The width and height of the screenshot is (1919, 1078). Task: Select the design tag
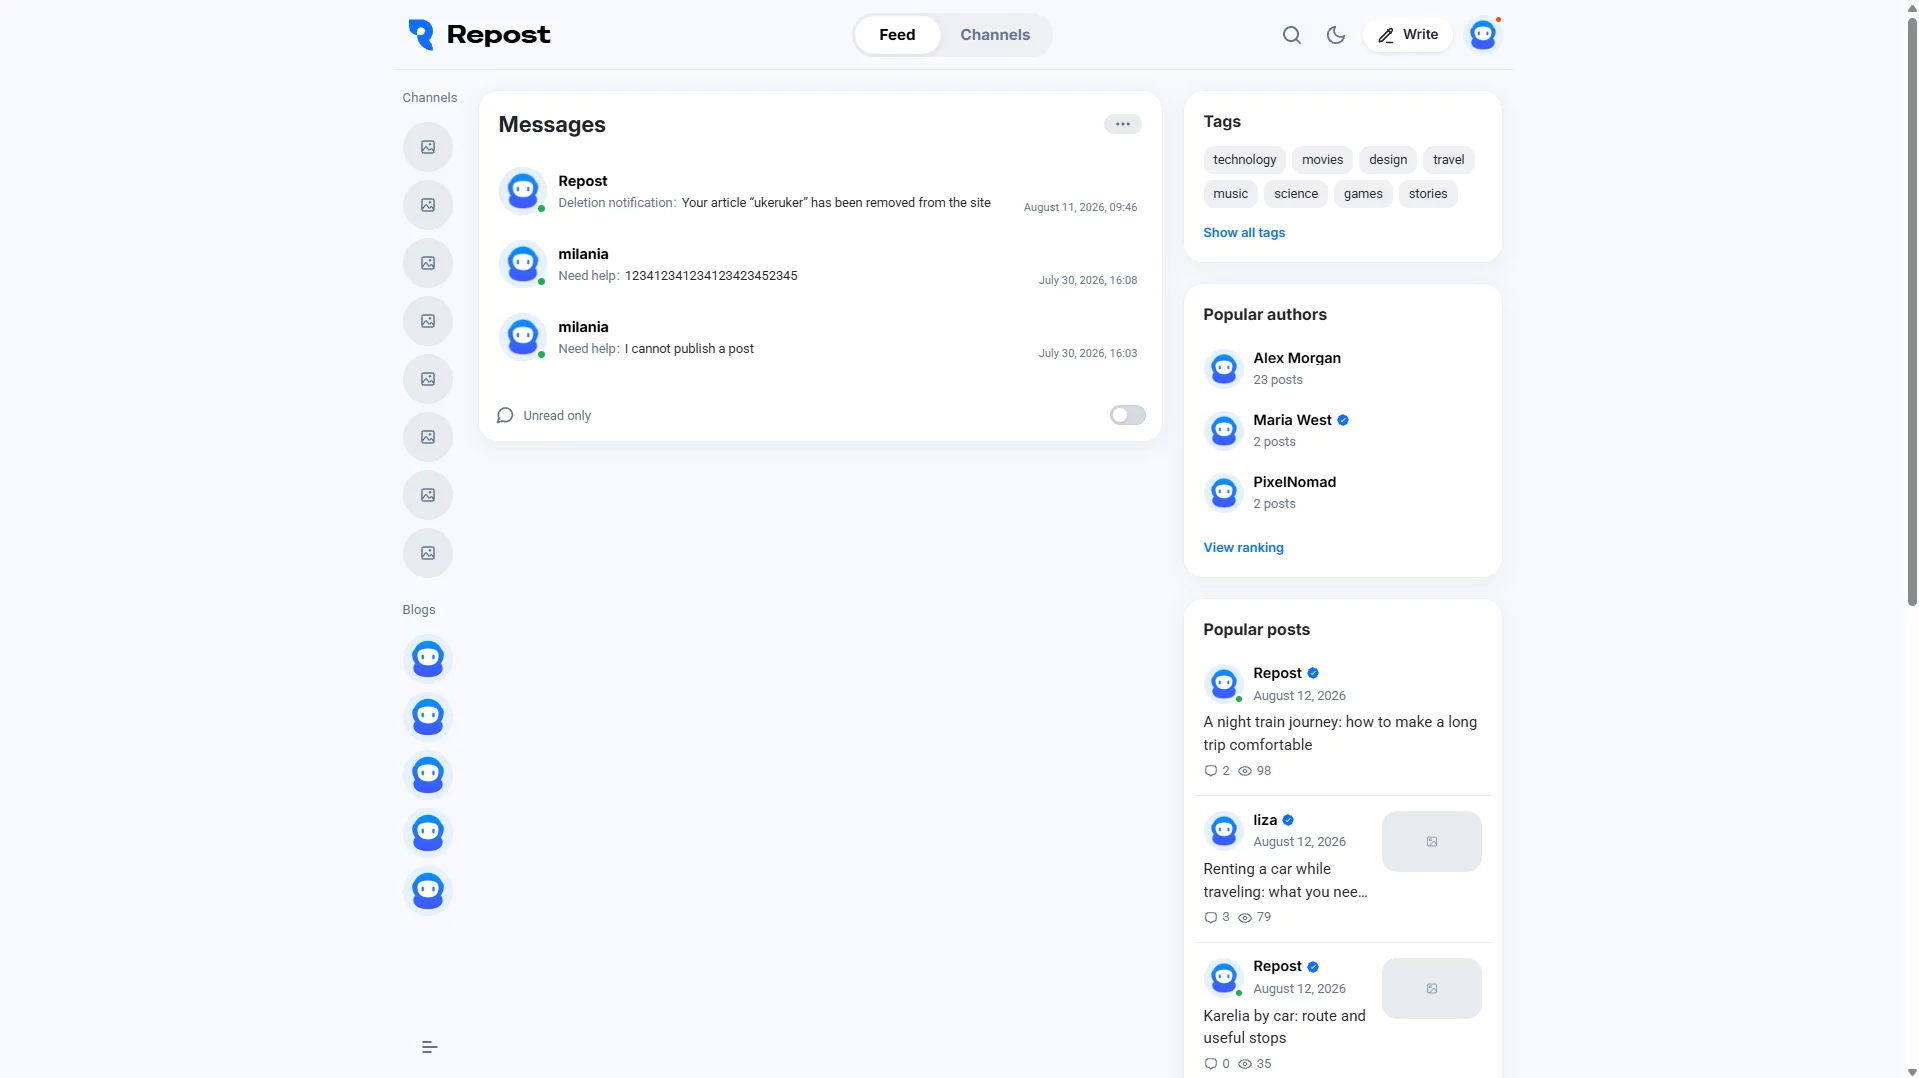[x=1387, y=160]
